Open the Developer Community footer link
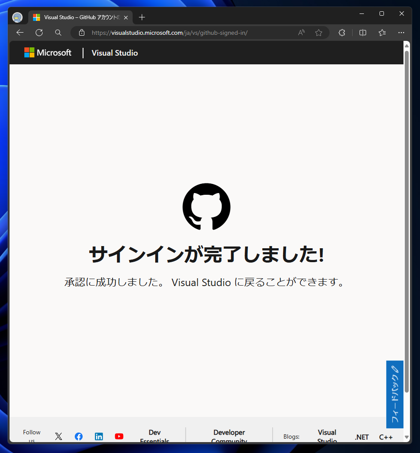This screenshot has height=453, width=420. 229,436
